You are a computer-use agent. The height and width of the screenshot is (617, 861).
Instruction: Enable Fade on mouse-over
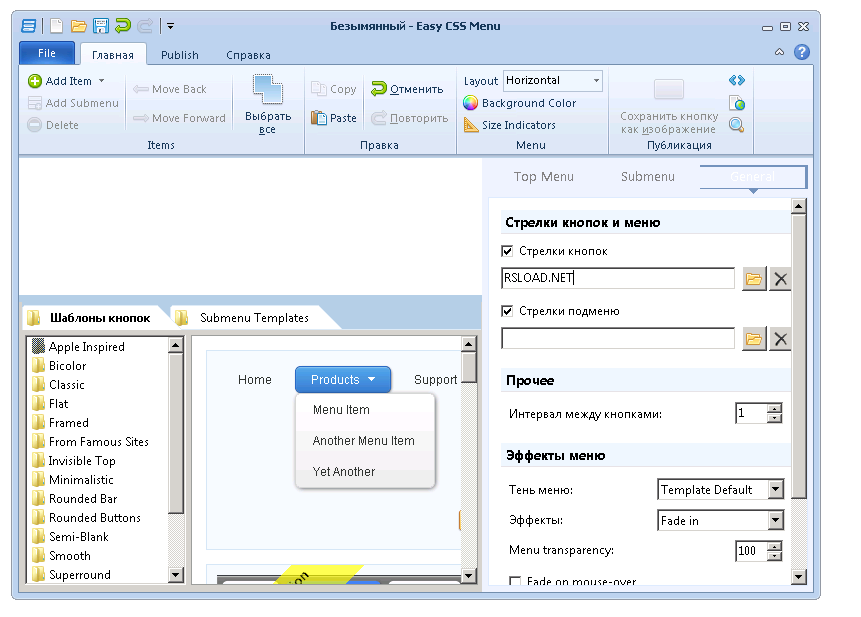515,582
